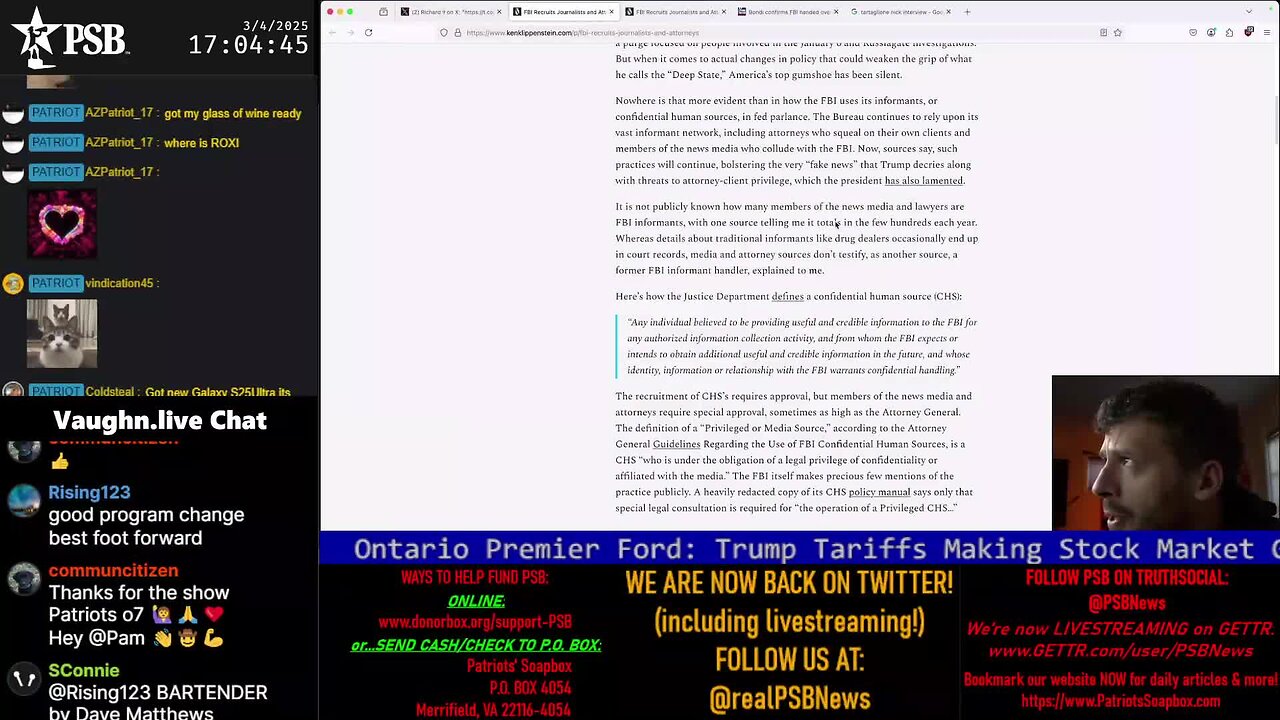The width and height of the screenshot is (1280, 720).
Task: Open the extensions puzzle icon
Action: coord(1230,32)
